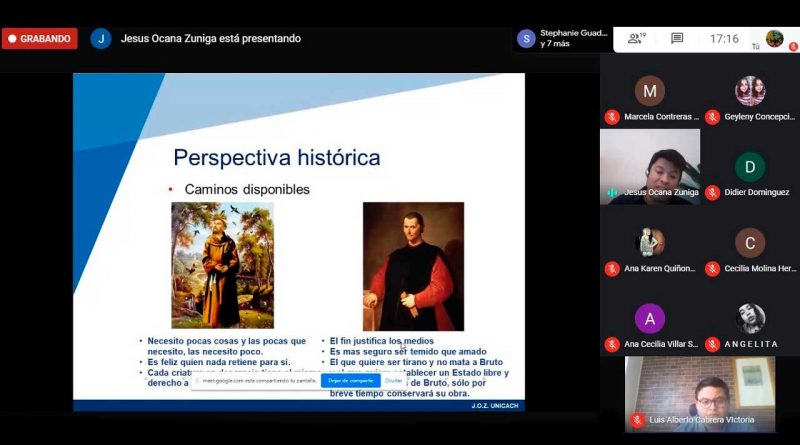800x445 pixels.
Task: Click muted mic icon of Geyleny Concepci...
Action: 712,117
